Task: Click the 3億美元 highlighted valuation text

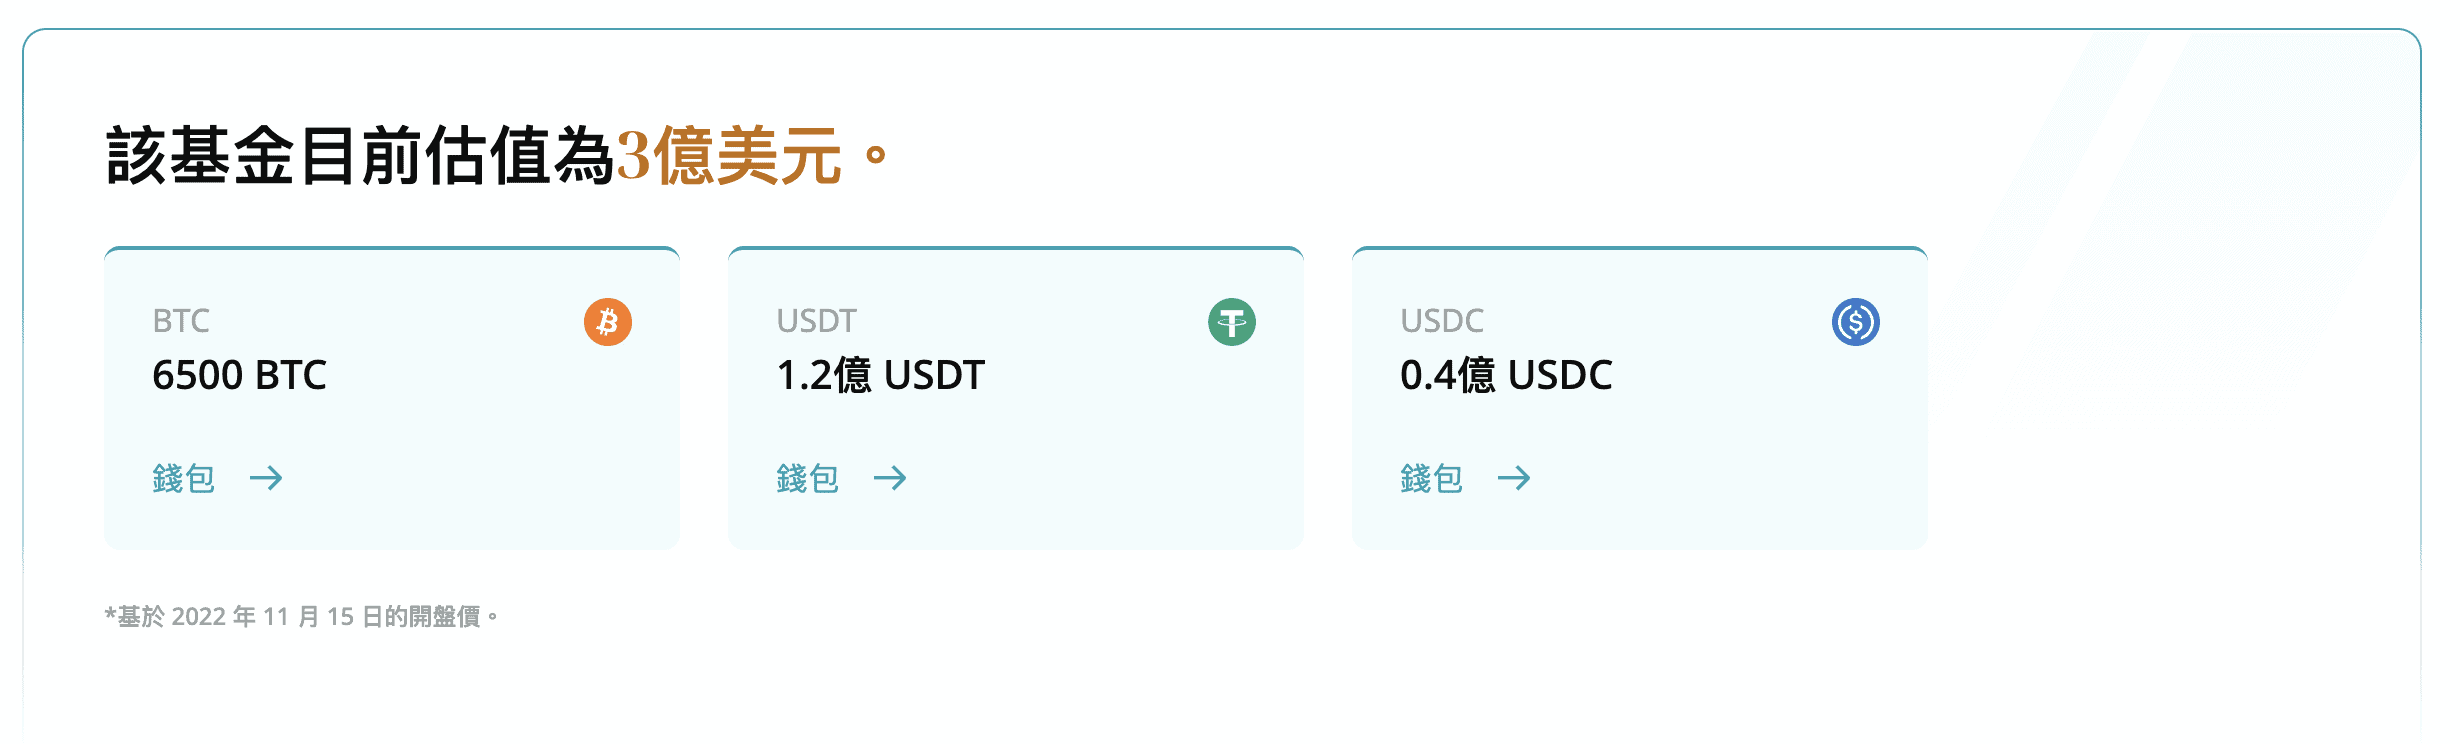Action: tap(729, 156)
